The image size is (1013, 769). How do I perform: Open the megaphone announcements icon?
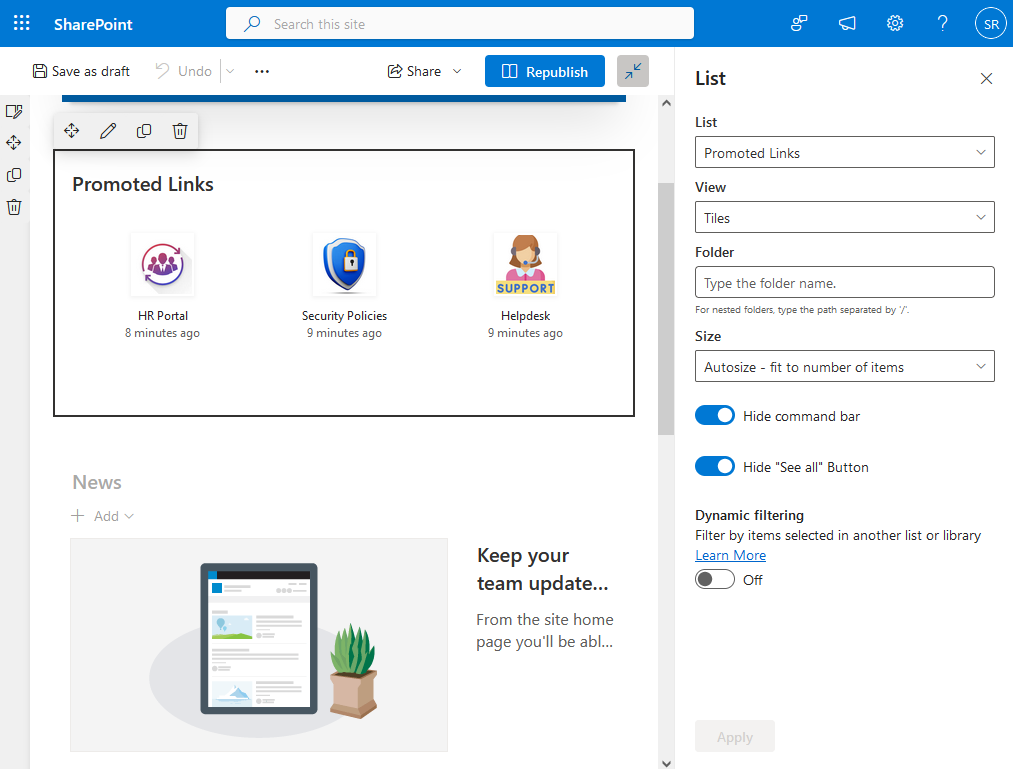tap(847, 24)
